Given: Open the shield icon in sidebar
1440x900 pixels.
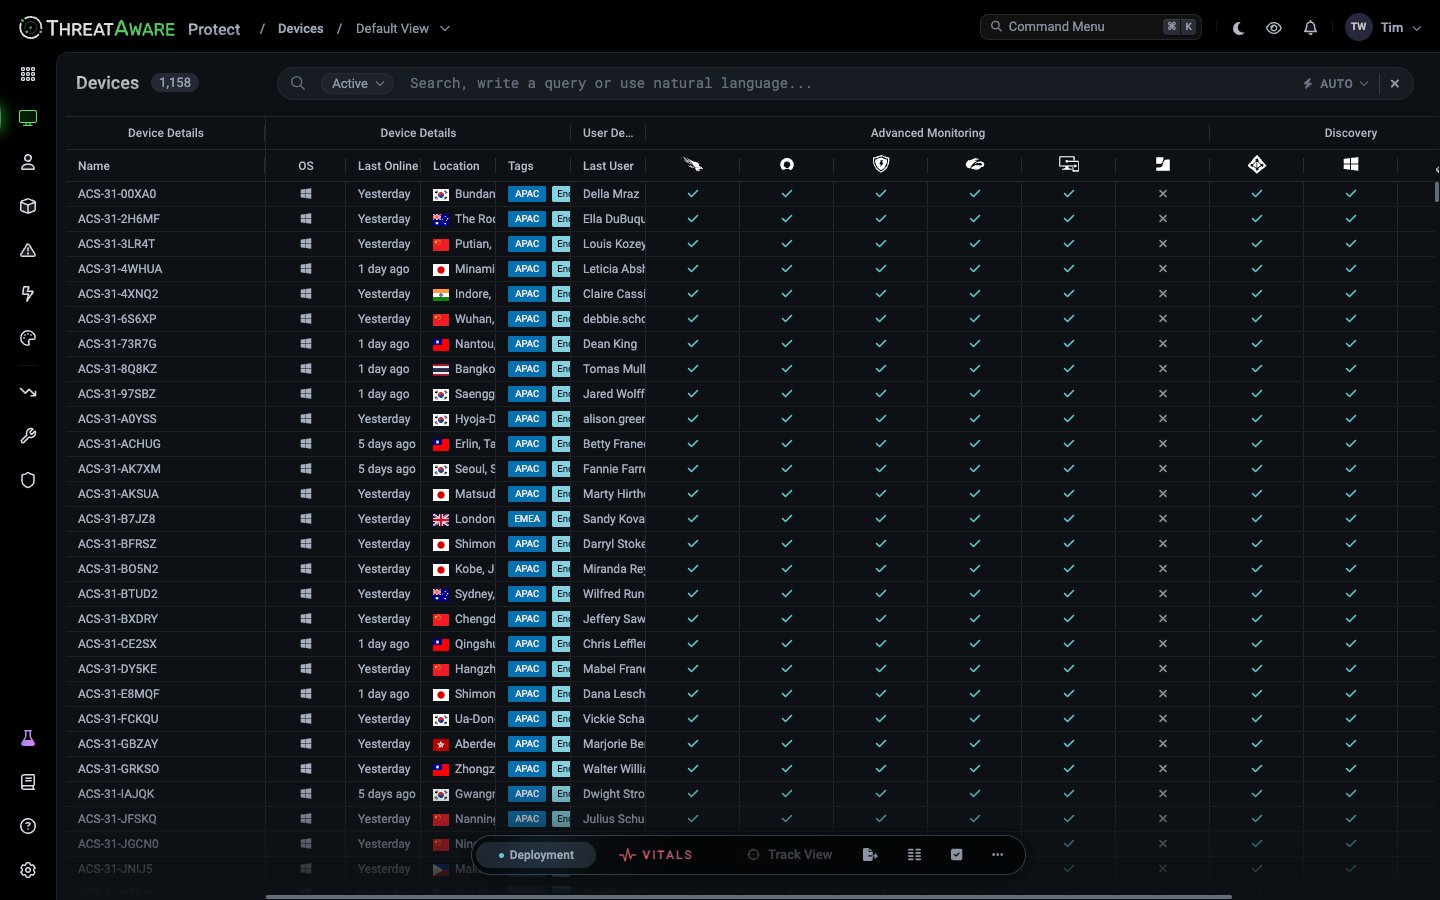Looking at the screenshot, I should coord(28,480).
